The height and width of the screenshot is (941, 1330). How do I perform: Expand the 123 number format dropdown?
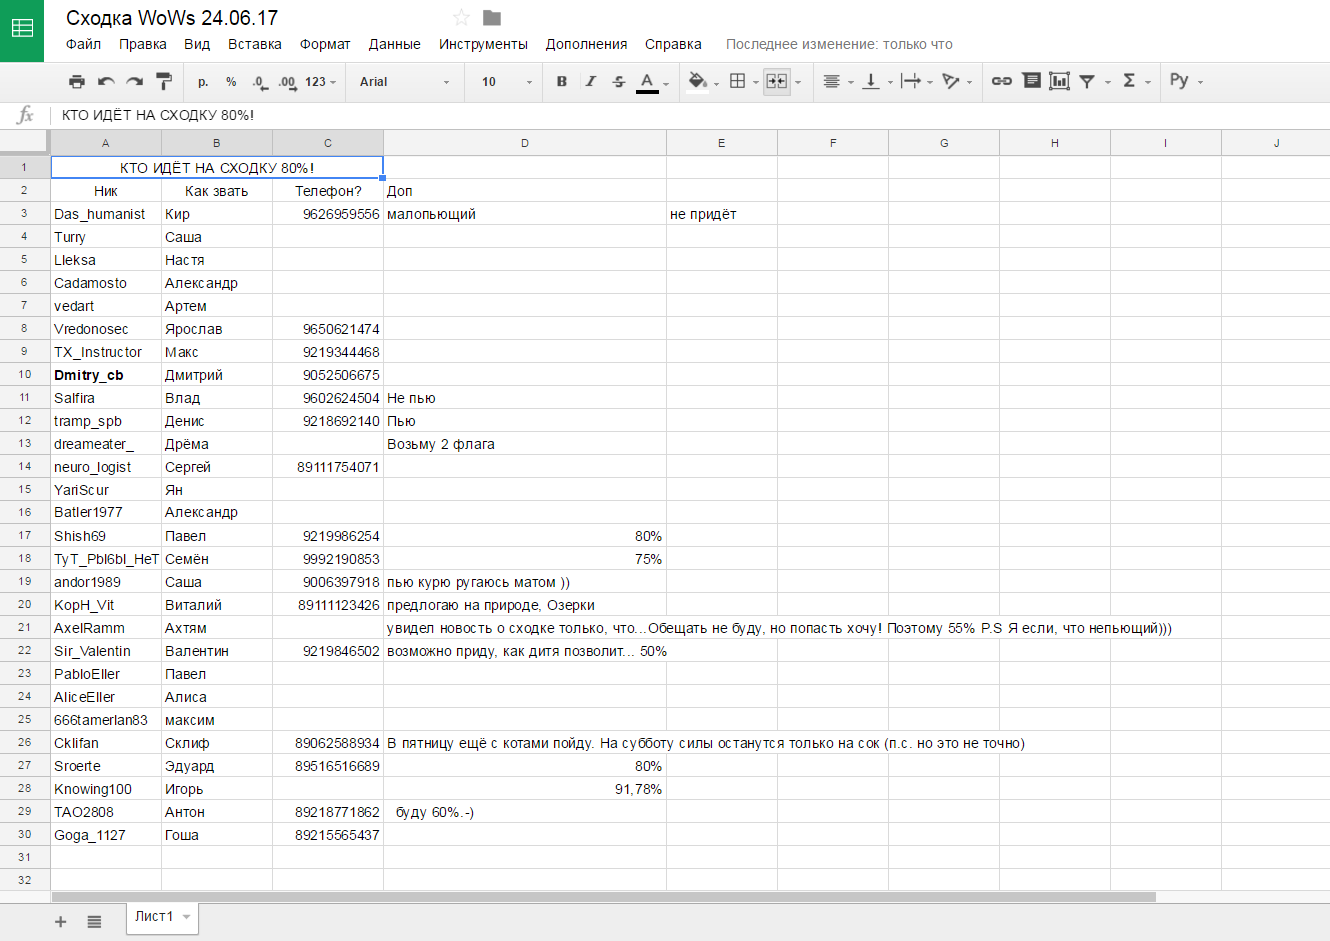(x=320, y=82)
